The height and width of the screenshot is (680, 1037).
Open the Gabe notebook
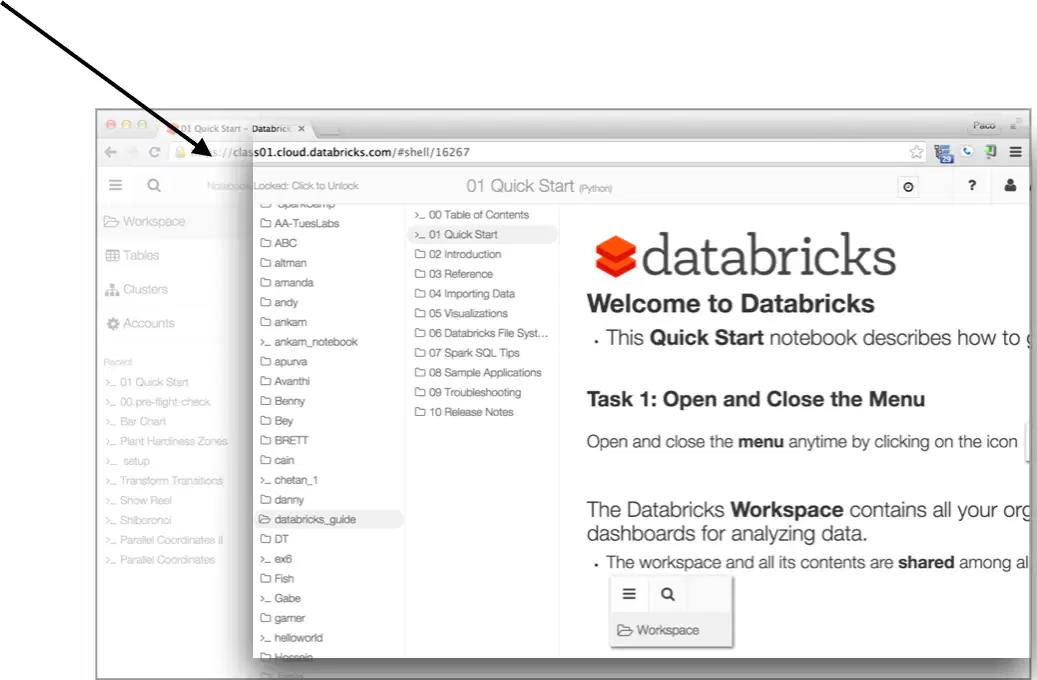(280, 599)
